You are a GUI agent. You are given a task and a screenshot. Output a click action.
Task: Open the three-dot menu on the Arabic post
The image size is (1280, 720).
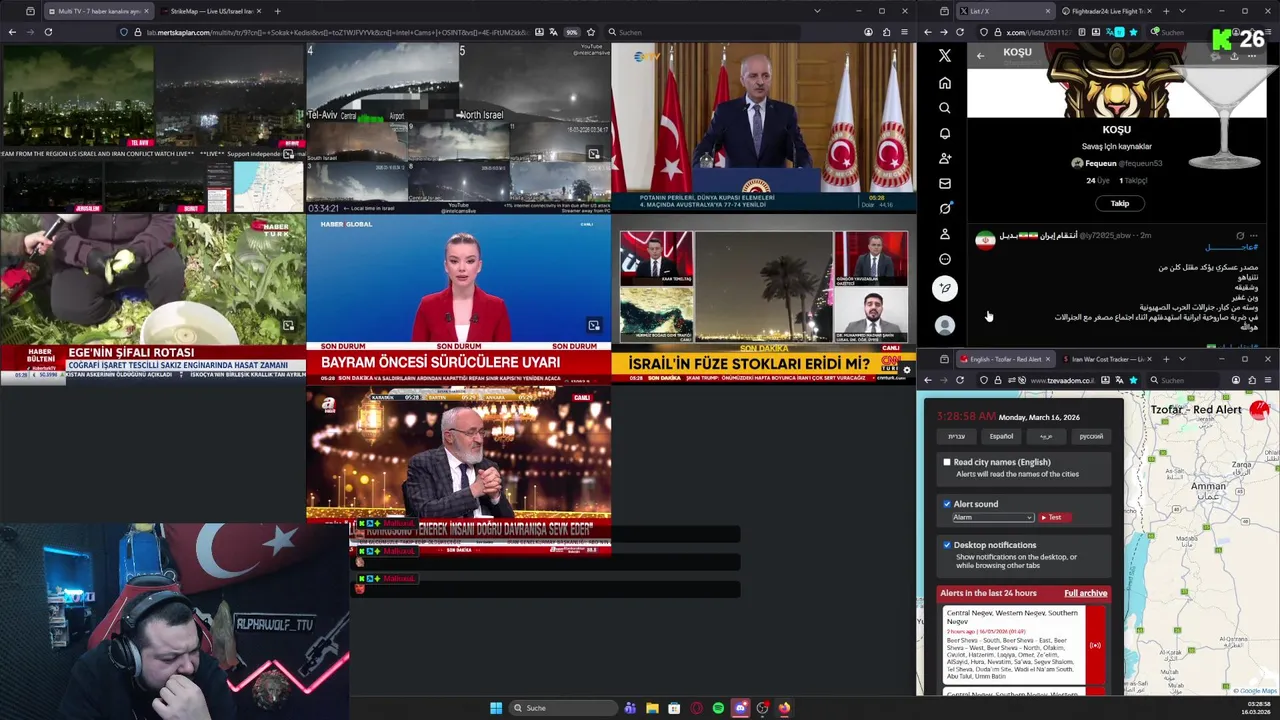point(1253,235)
